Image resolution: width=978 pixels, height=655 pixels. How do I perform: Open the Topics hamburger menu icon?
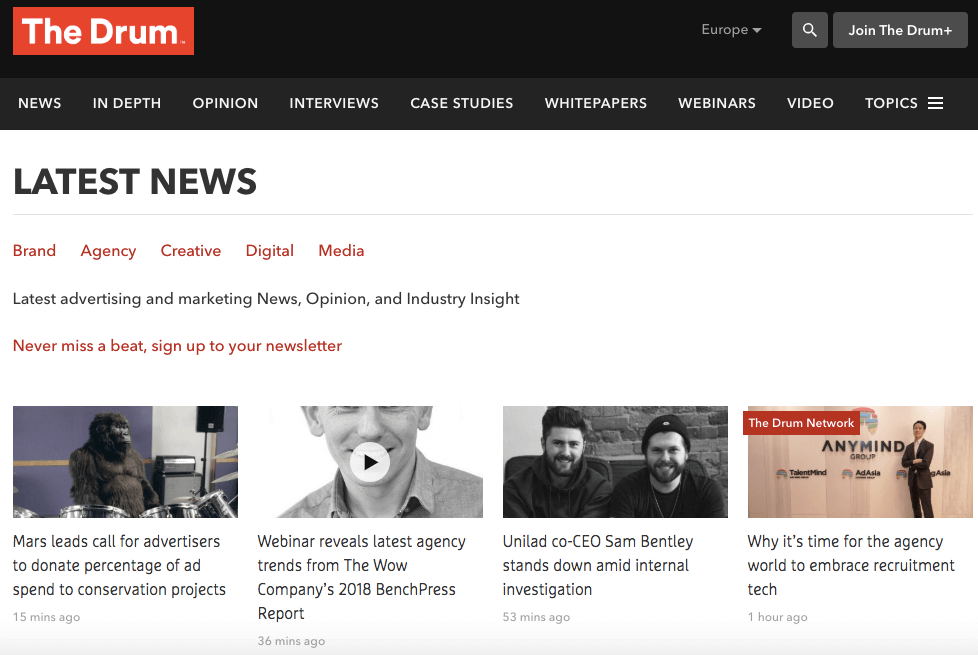click(935, 104)
